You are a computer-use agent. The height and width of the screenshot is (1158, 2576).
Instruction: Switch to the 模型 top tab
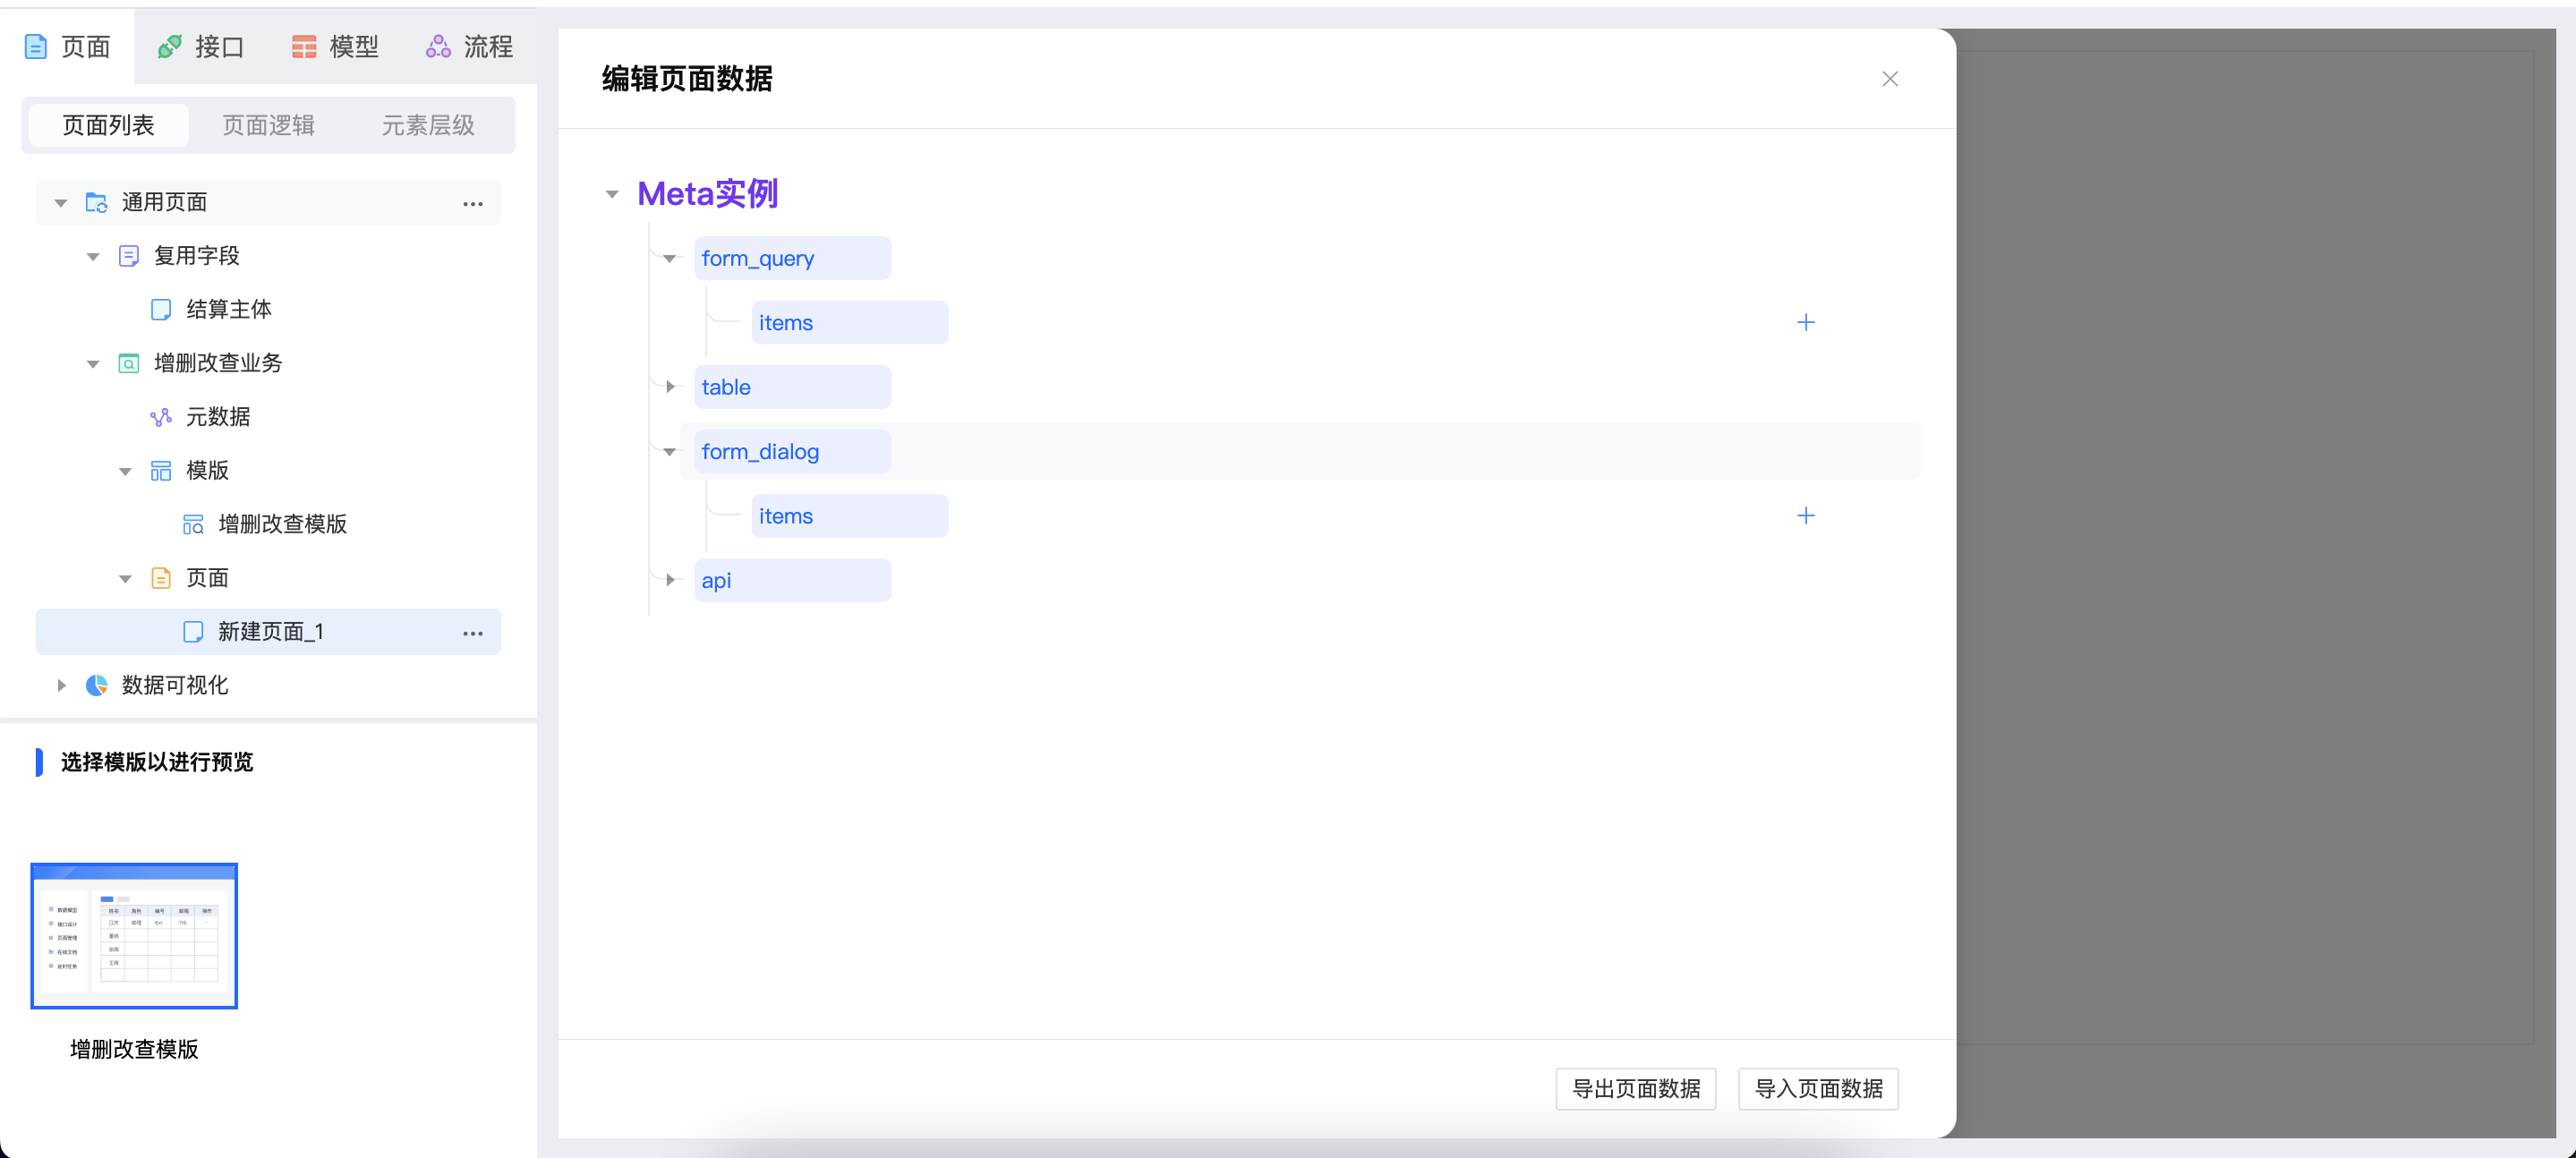click(335, 47)
